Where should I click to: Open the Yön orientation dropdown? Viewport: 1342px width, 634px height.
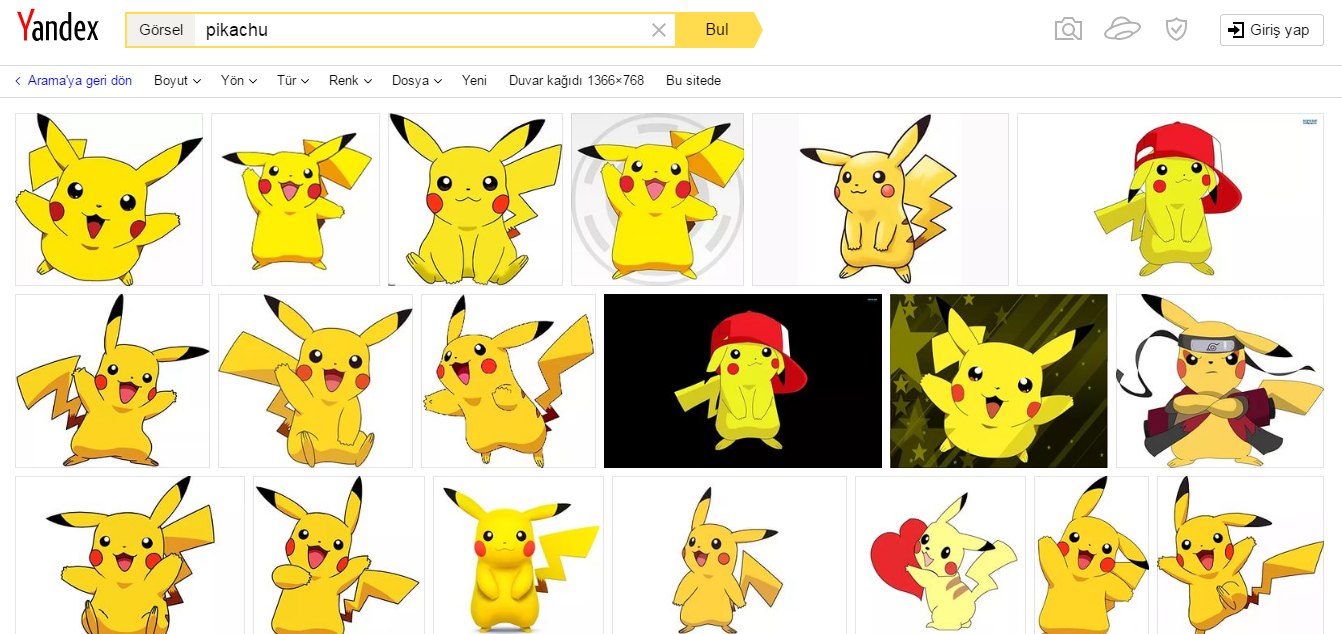coord(239,81)
